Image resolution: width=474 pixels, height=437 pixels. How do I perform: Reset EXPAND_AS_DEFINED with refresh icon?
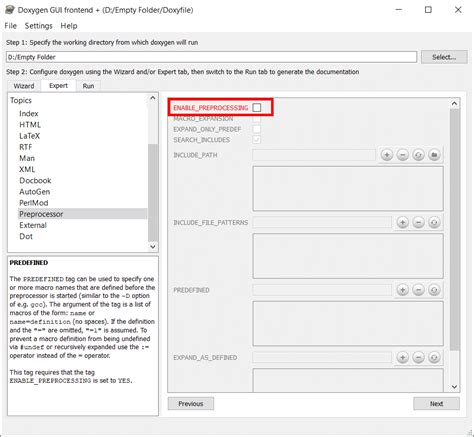point(434,358)
